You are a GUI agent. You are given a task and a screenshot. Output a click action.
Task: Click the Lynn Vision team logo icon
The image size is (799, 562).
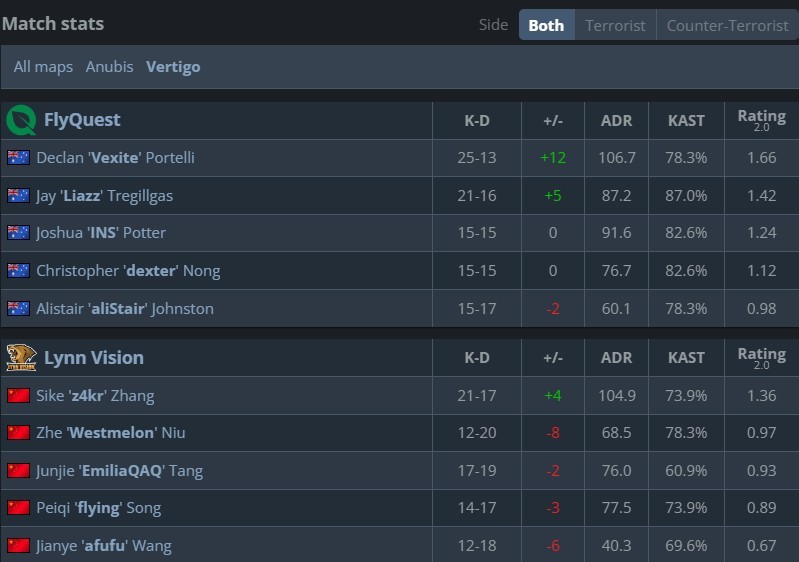click(x=21, y=357)
